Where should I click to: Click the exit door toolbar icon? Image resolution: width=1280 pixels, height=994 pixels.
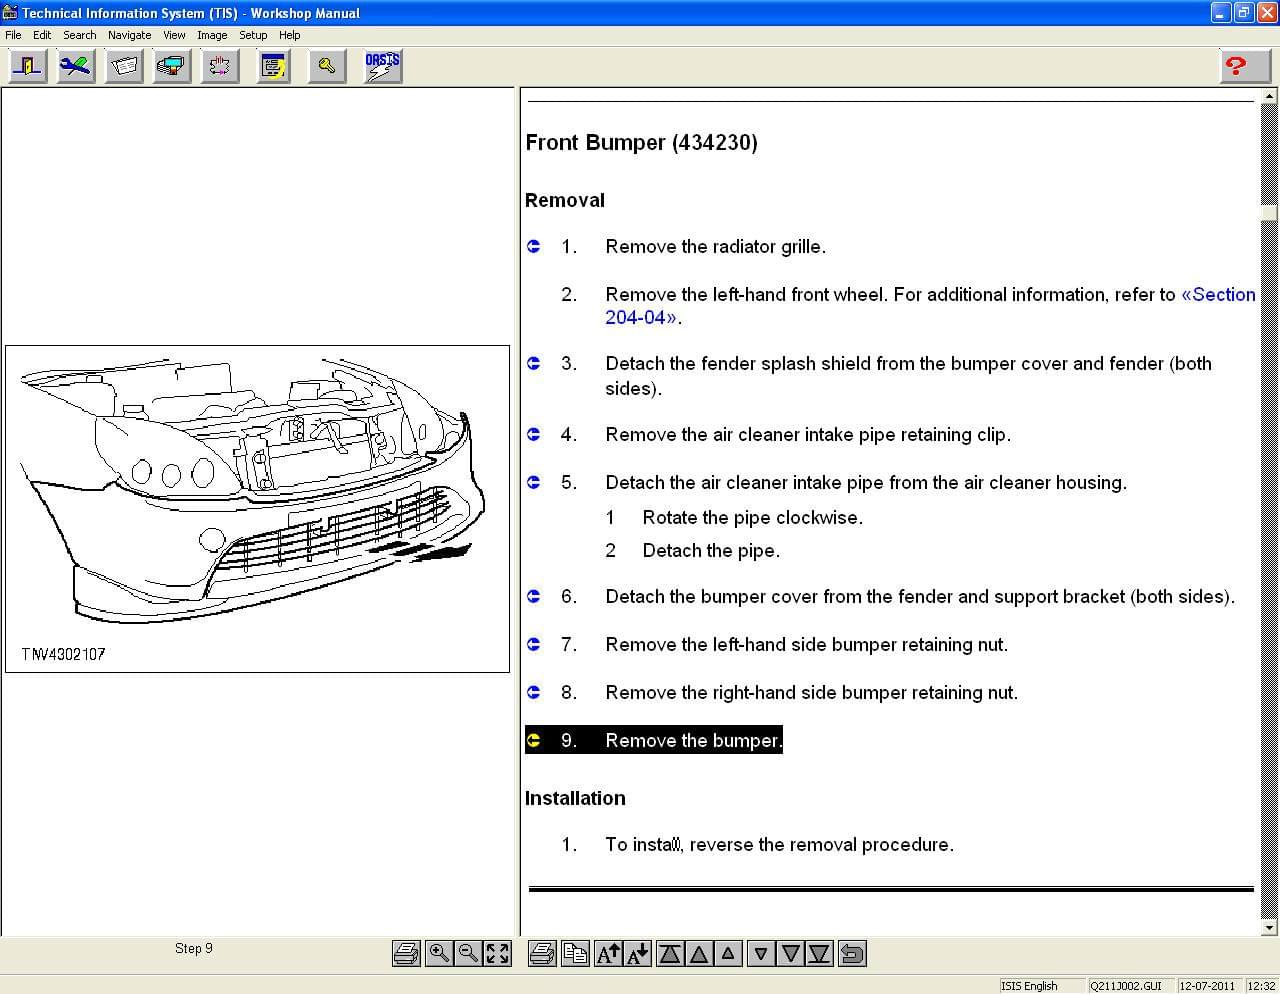pos(28,66)
